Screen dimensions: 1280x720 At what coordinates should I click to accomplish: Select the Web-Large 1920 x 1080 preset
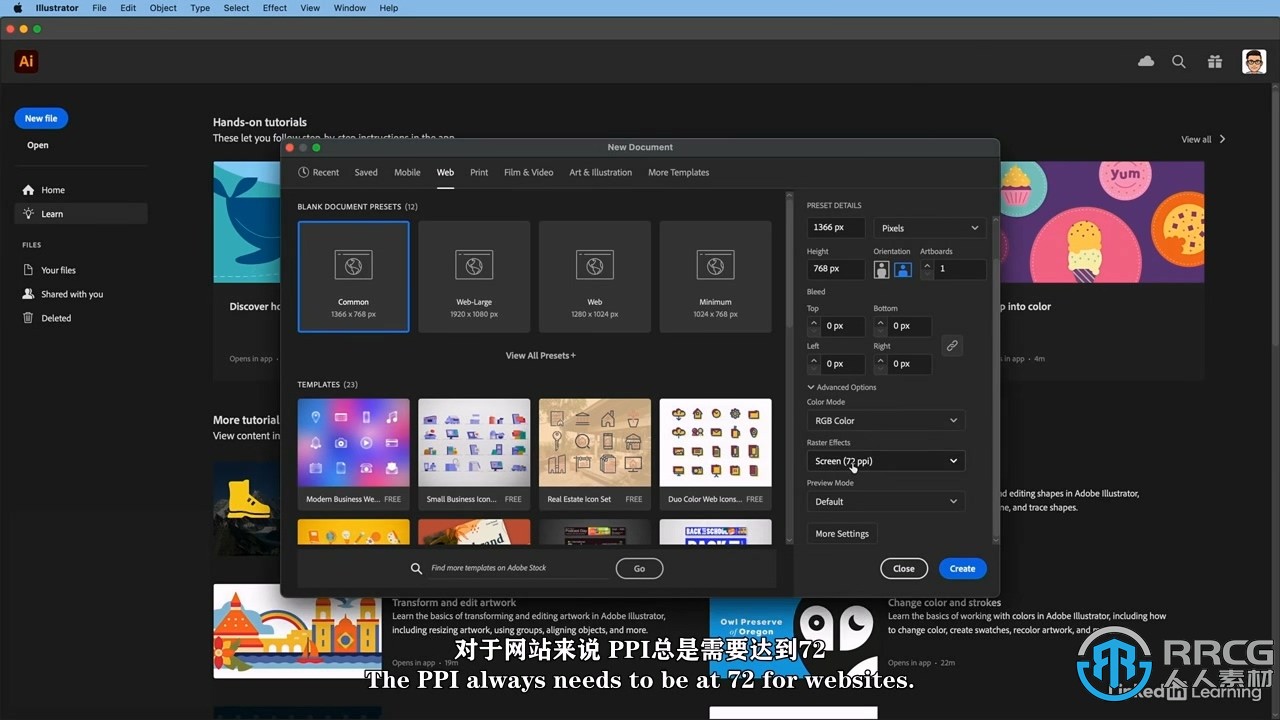pos(474,277)
